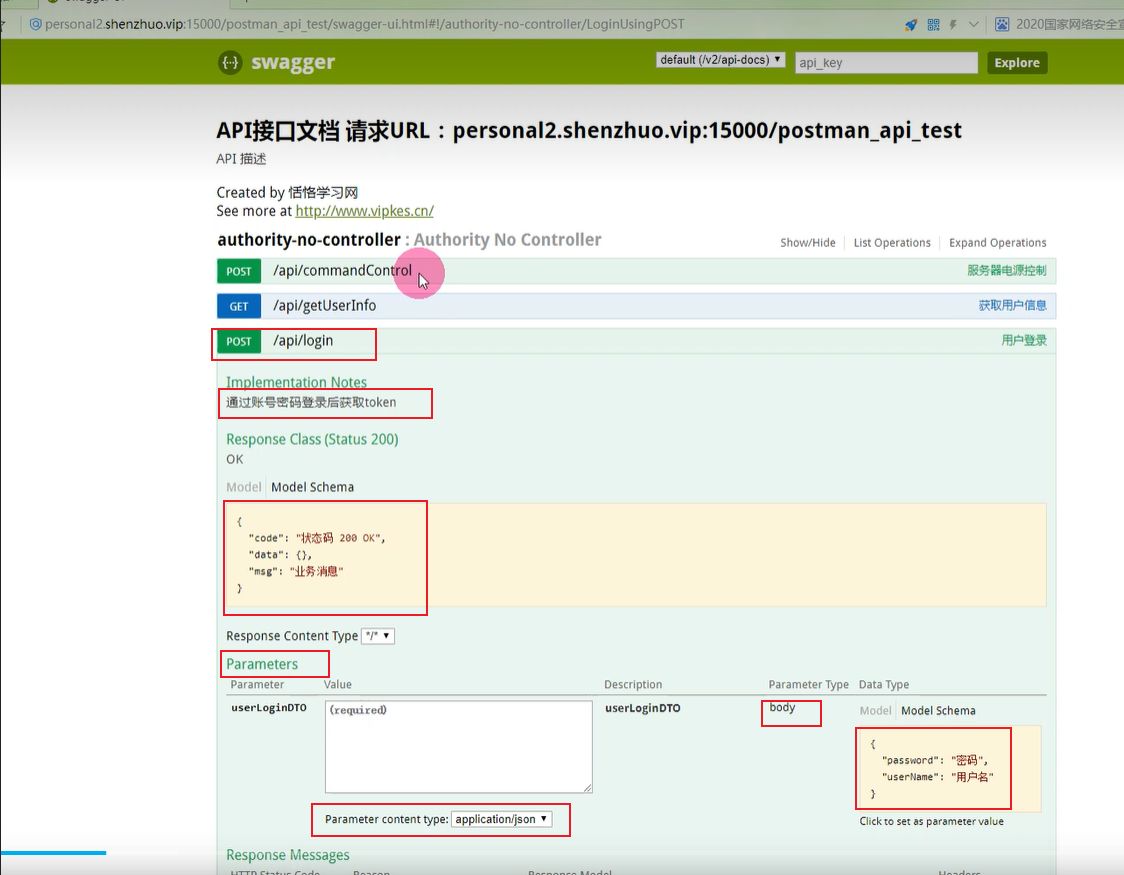
Task: Click the rocket speed-up icon in address bar
Action: 911,25
